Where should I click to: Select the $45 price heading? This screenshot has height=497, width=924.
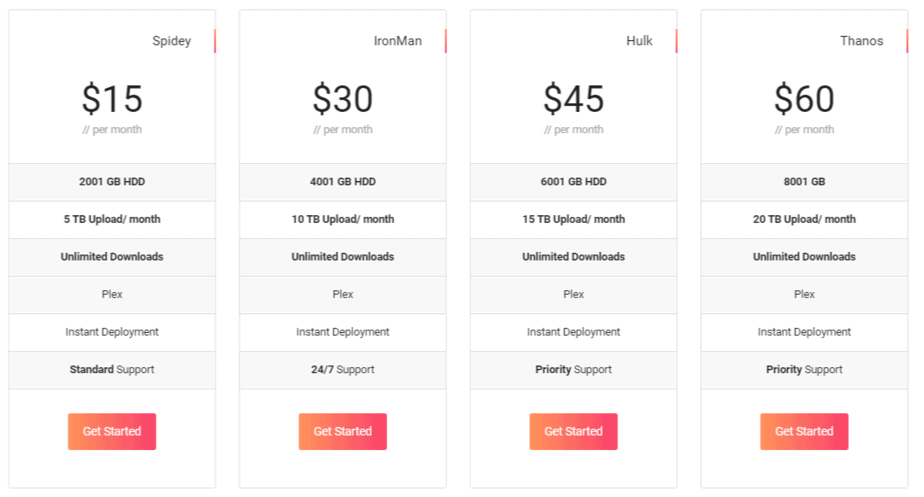574,99
